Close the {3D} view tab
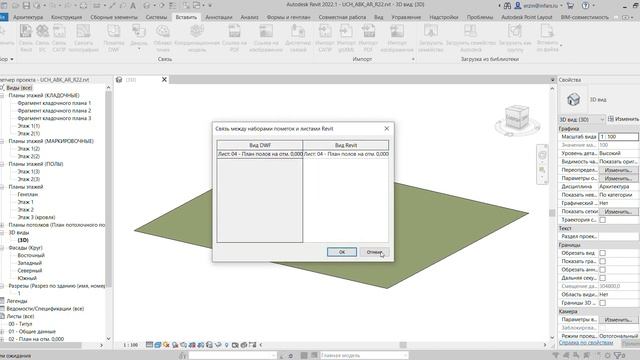 click(164, 80)
